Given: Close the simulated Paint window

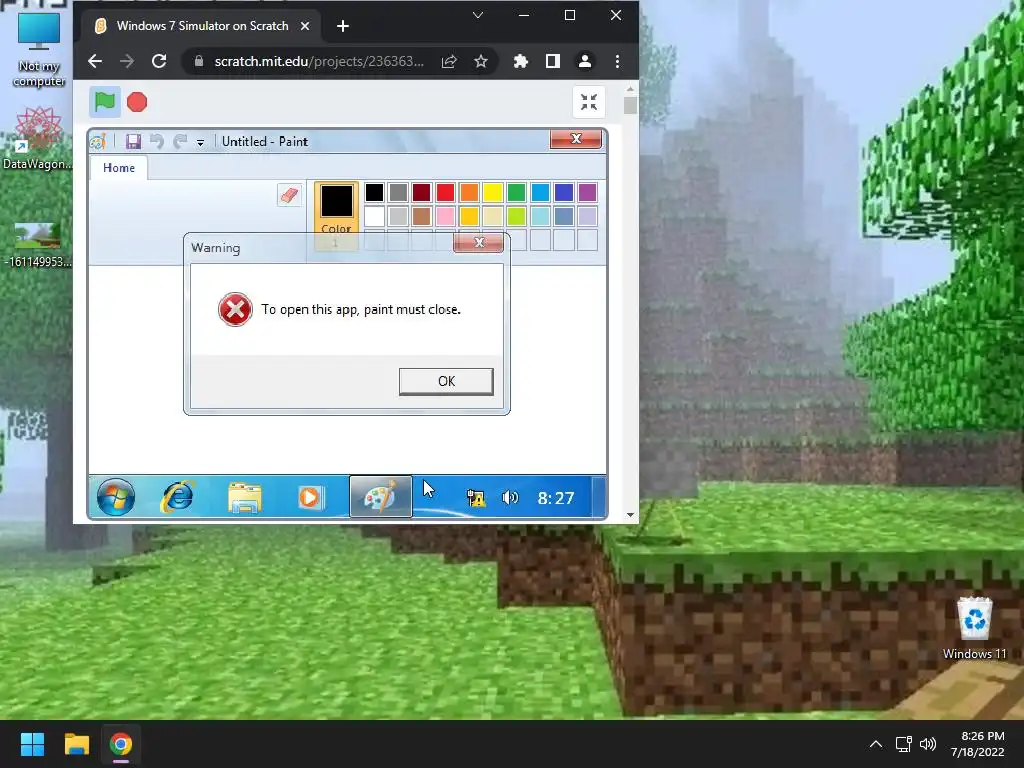Looking at the screenshot, I should point(576,138).
